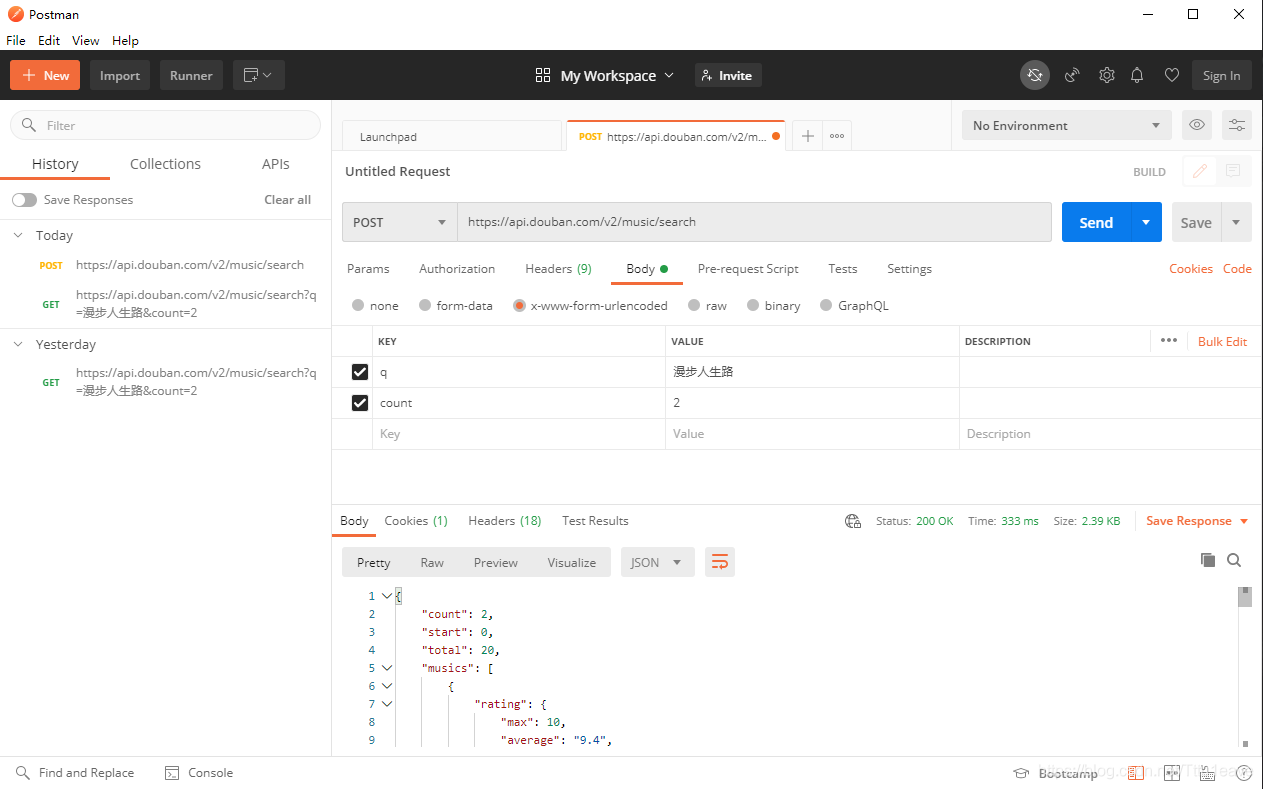Click the environment quick look eye icon
Viewport: 1263px width, 789px height.
pyautogui.click(x=1197, y=125)
